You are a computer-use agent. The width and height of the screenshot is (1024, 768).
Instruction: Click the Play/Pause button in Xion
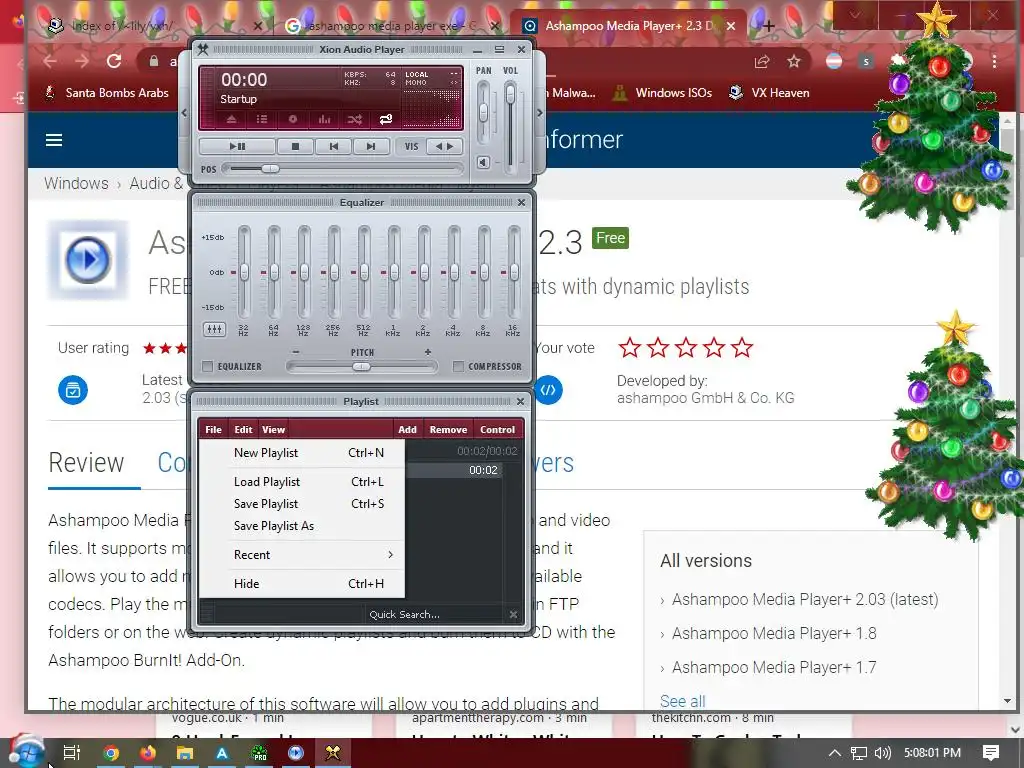click(x=237, y=146)
